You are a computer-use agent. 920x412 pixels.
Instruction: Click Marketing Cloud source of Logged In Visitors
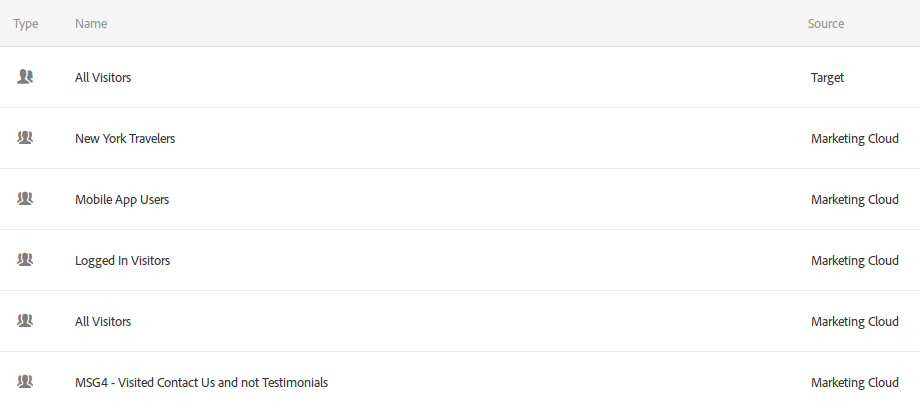point(854,261)
